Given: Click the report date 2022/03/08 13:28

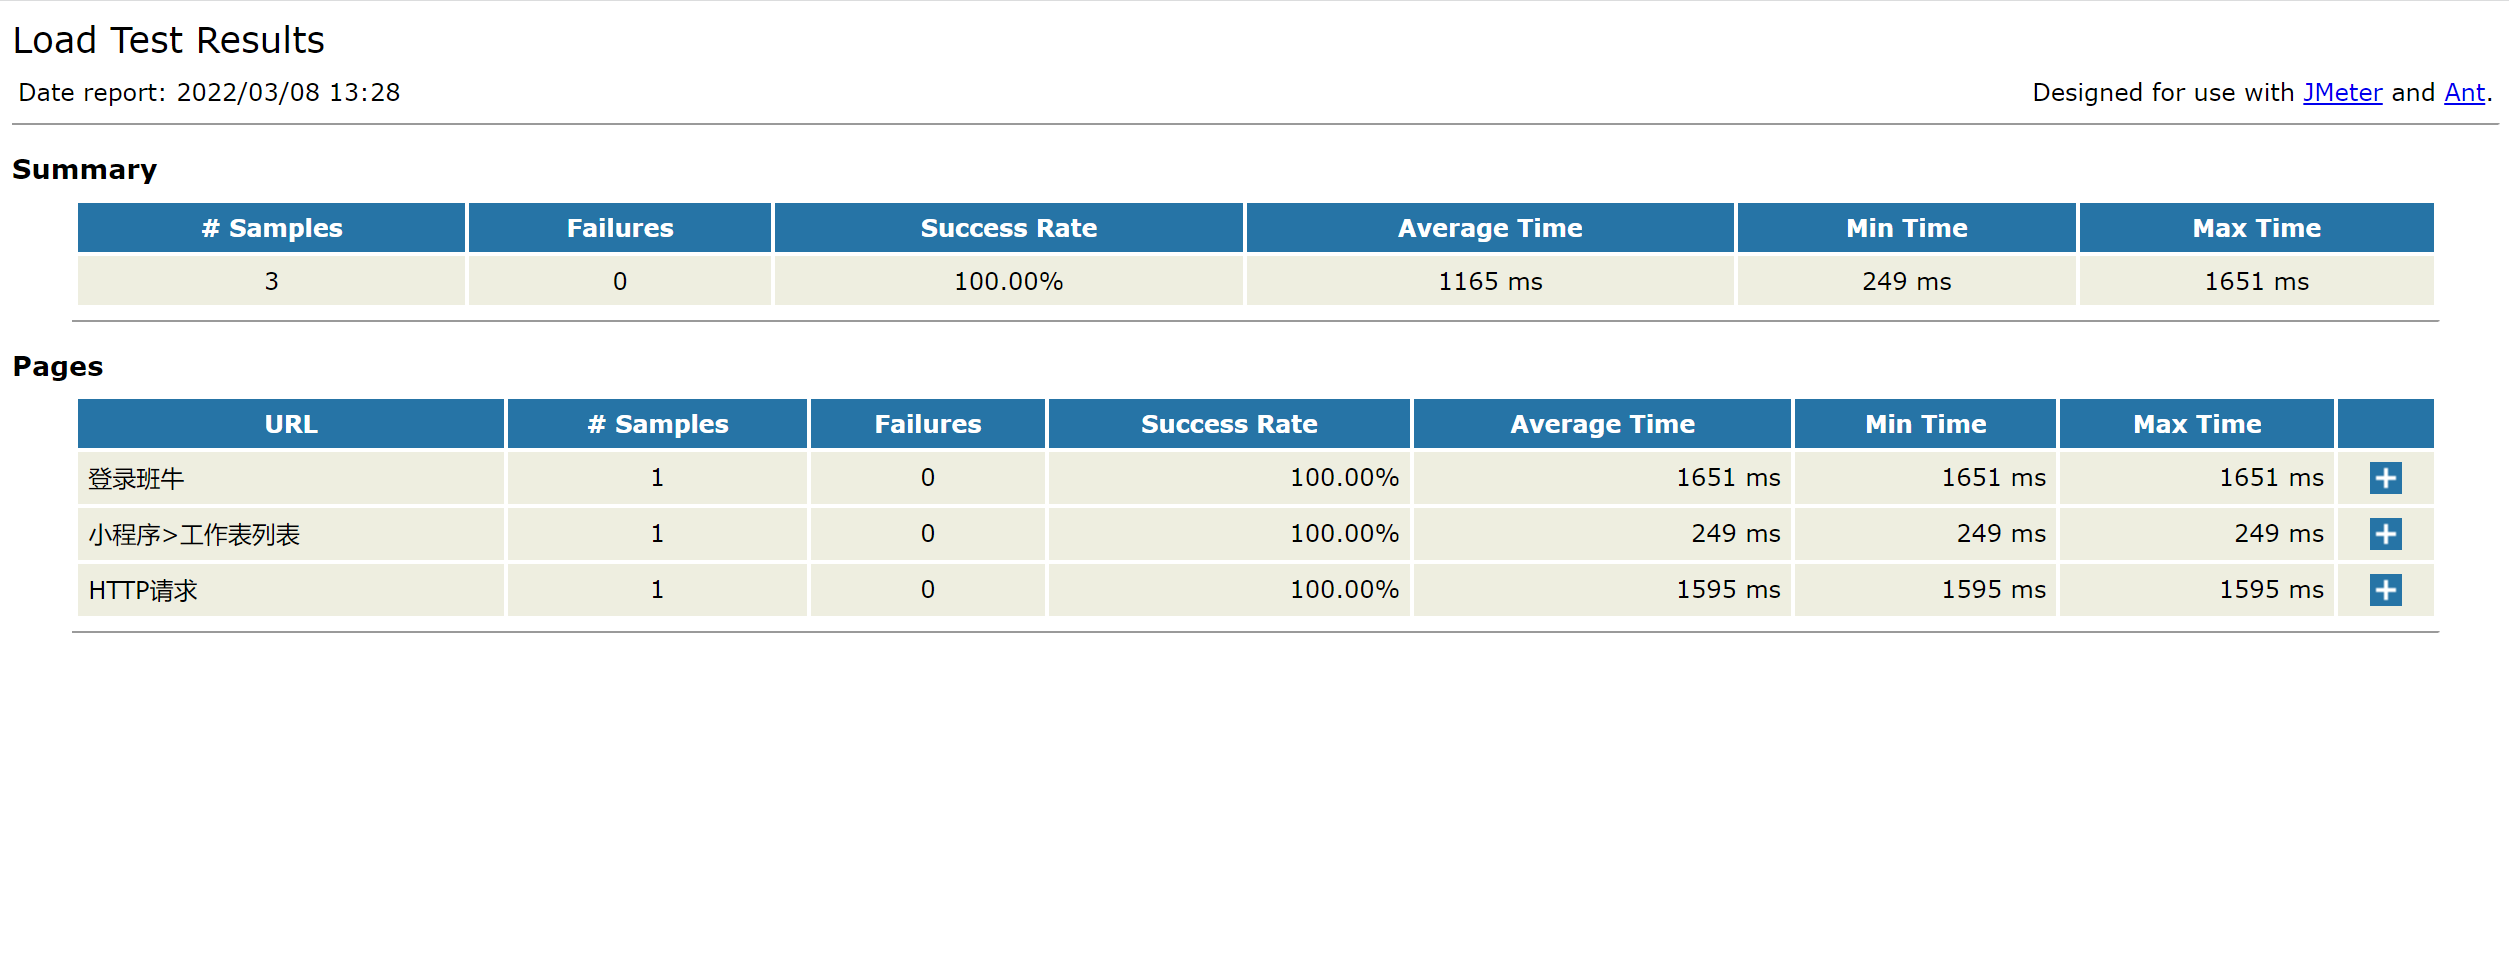Looking at the screenshot, I should coord(288,93).
